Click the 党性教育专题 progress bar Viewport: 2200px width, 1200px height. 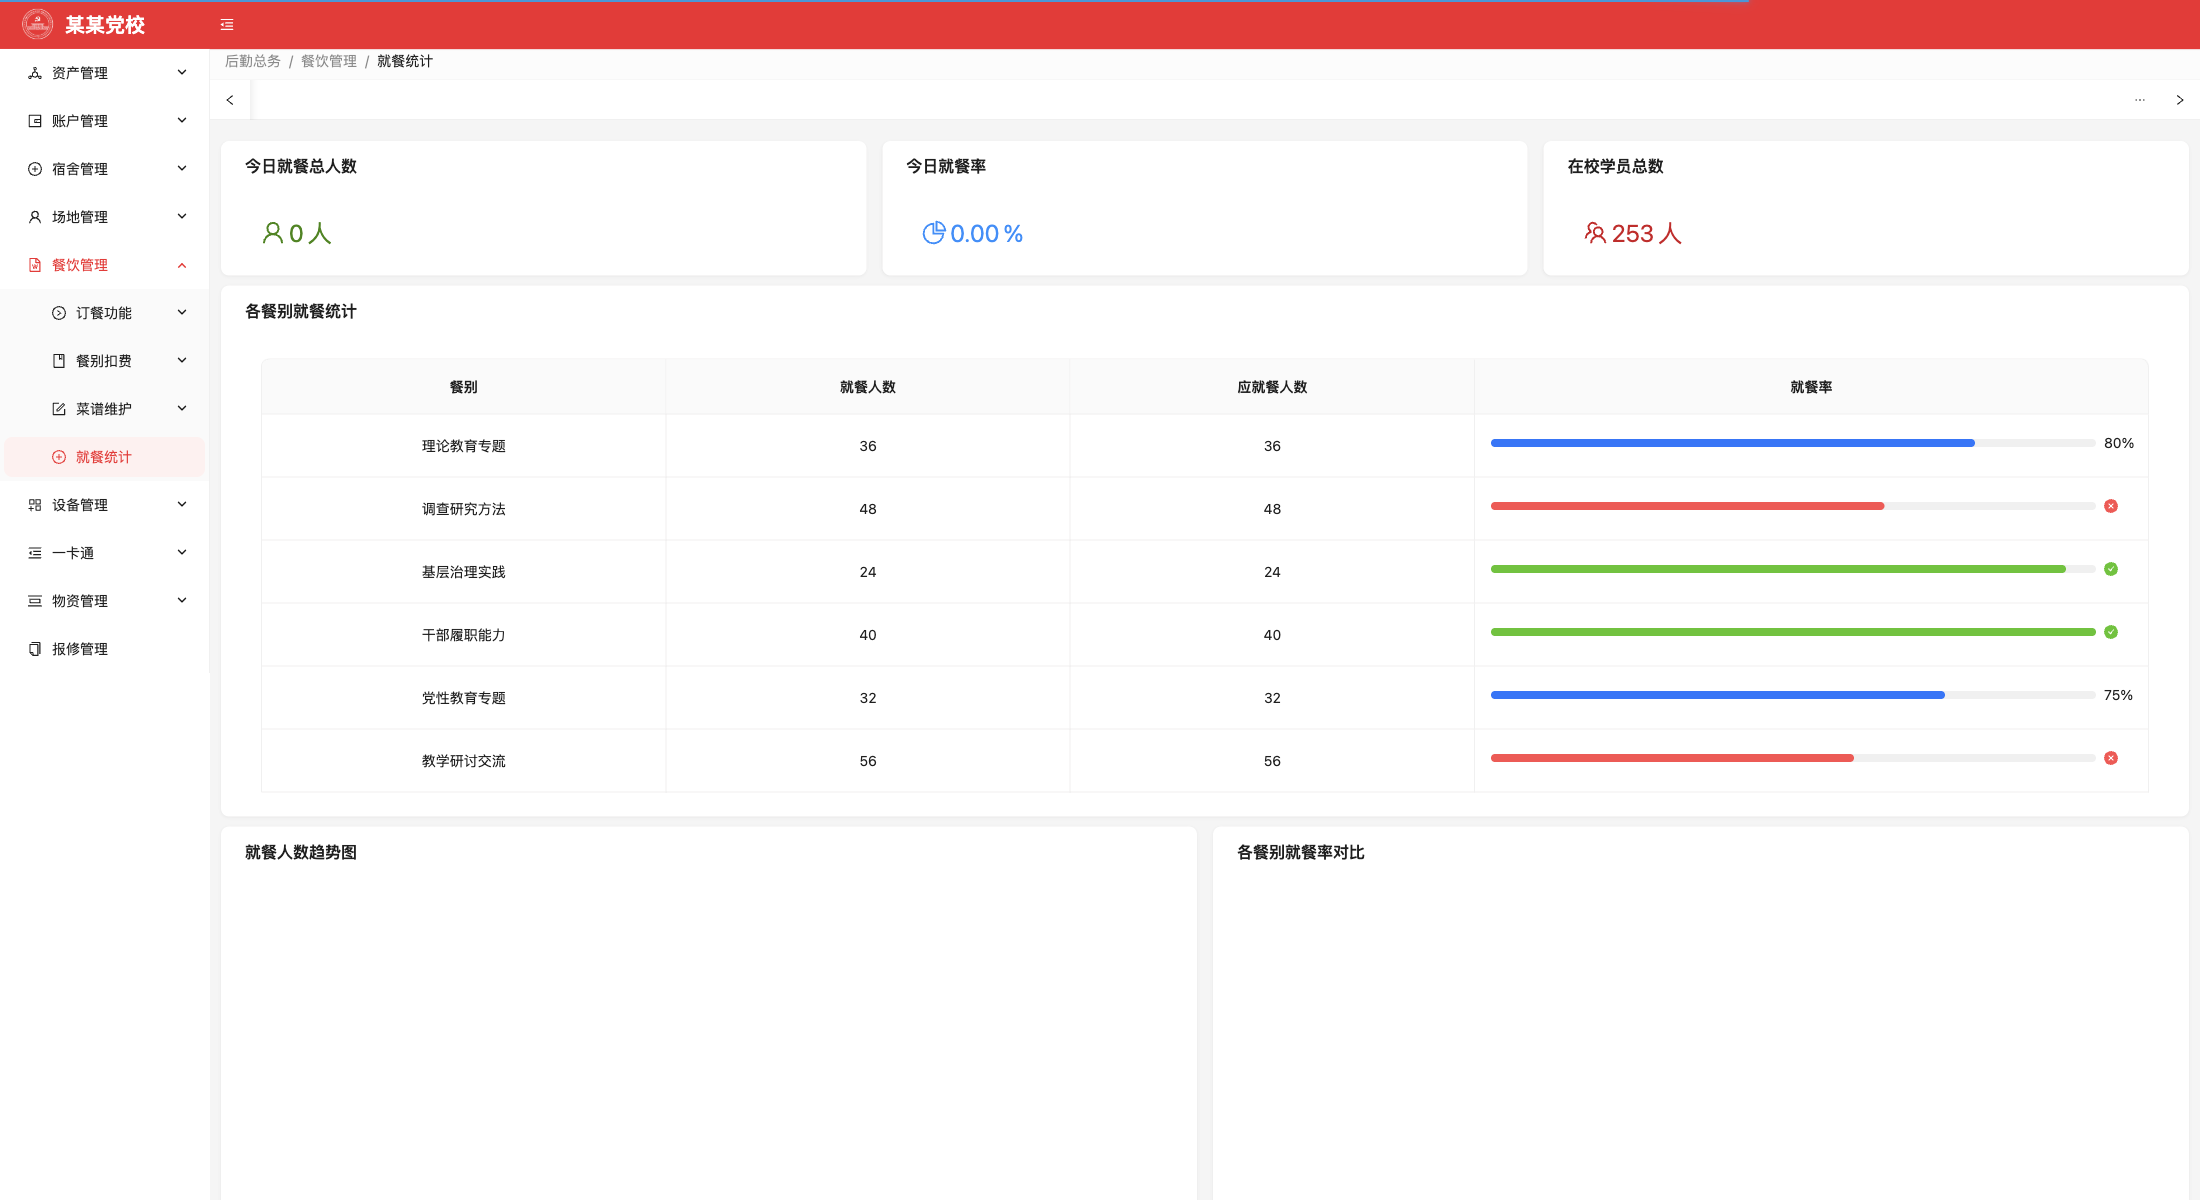(1793, 695)
